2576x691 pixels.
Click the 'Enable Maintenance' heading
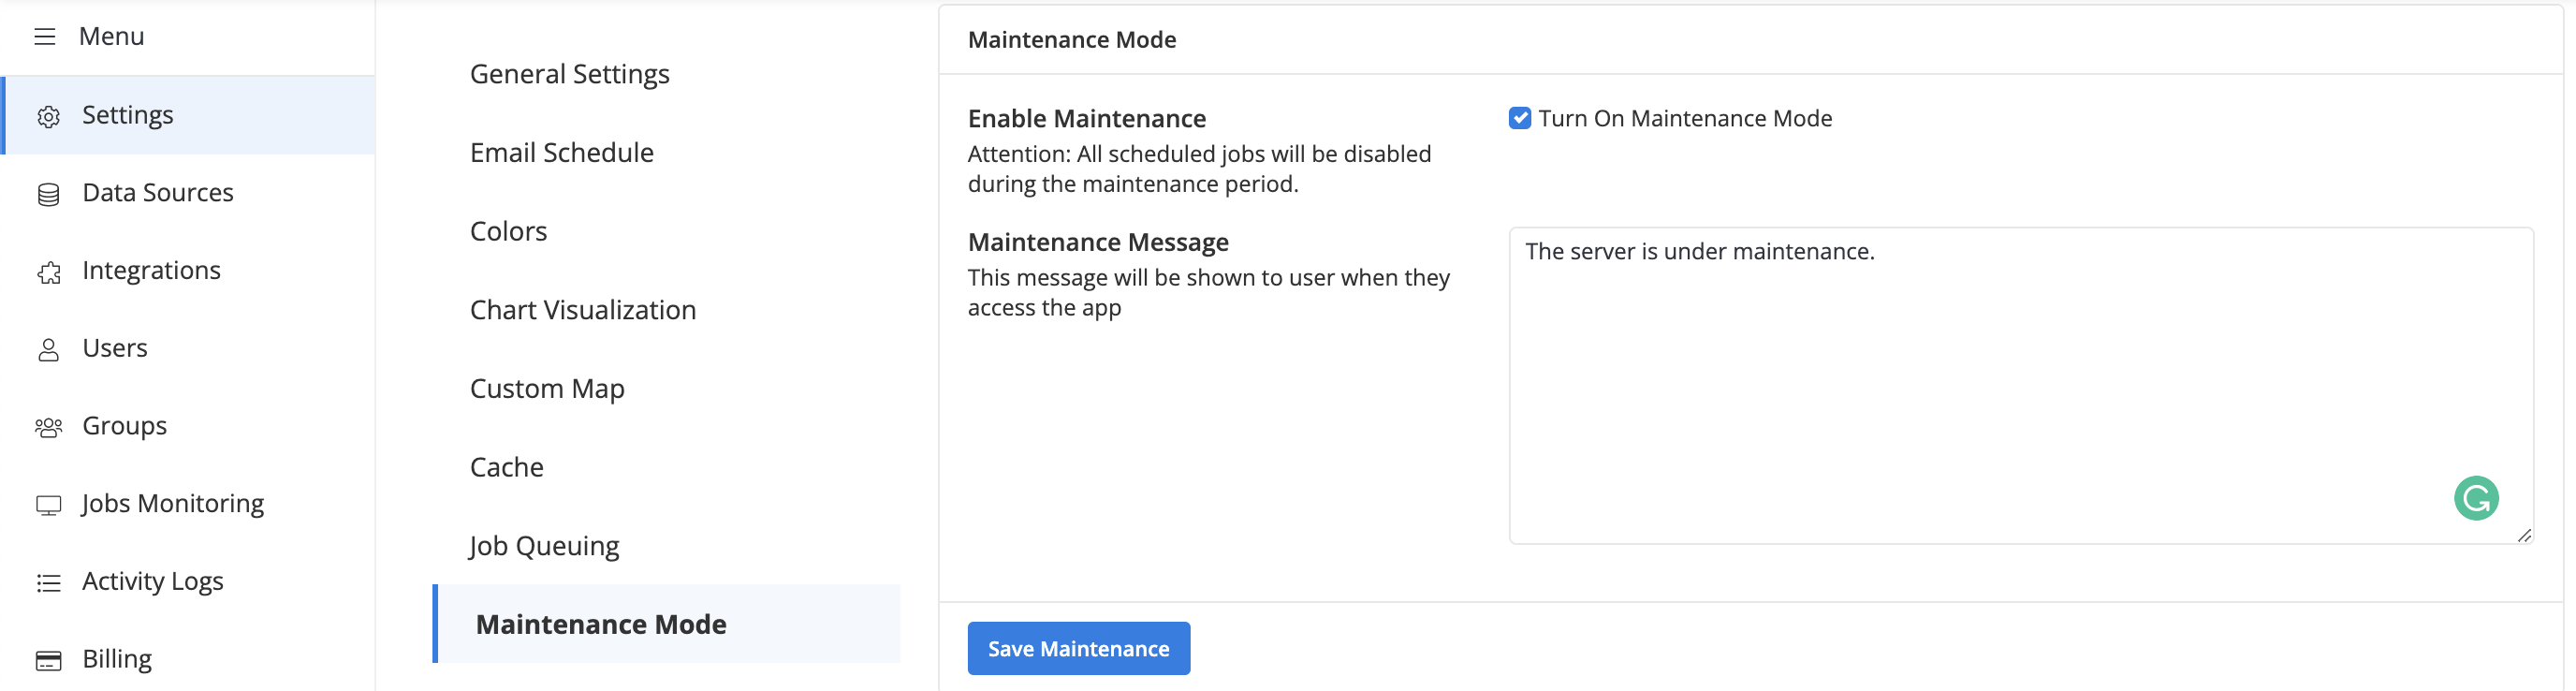click(x=1086, y=119)
